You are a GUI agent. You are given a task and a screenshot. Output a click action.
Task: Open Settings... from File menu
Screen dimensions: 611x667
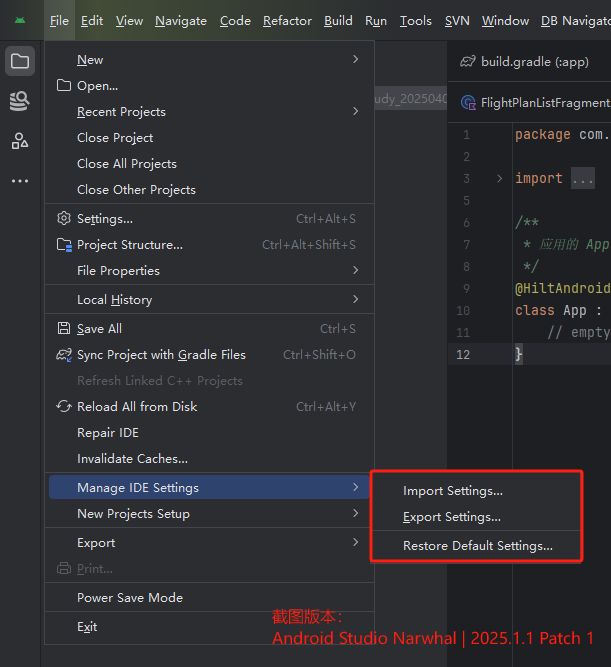209,219
